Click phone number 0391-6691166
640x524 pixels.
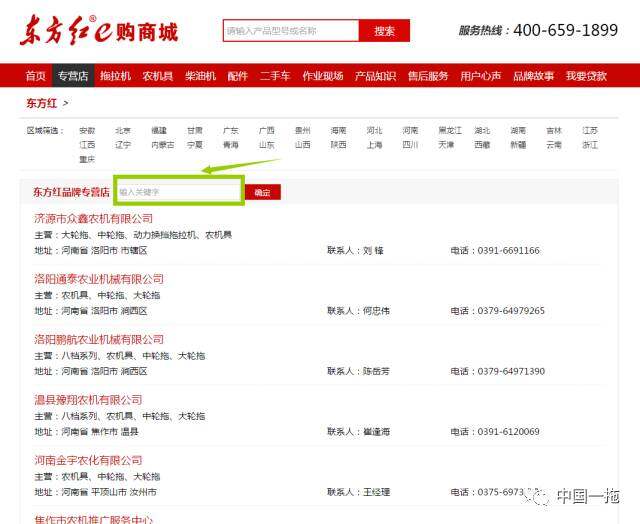coord(508,251)
